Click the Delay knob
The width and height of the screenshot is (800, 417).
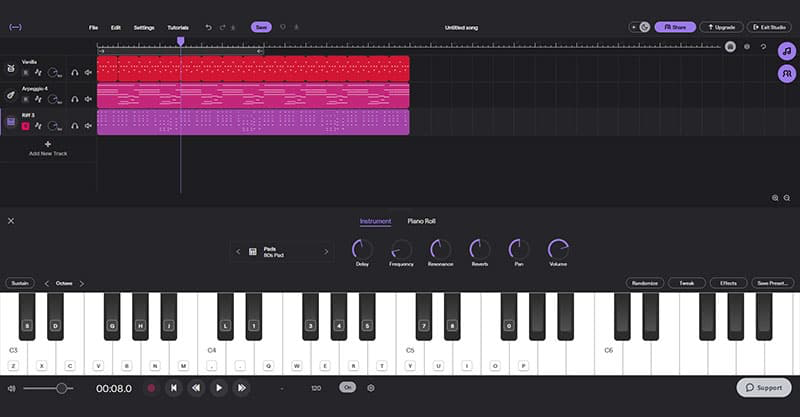pyautogui.click(x=362, y=249)
